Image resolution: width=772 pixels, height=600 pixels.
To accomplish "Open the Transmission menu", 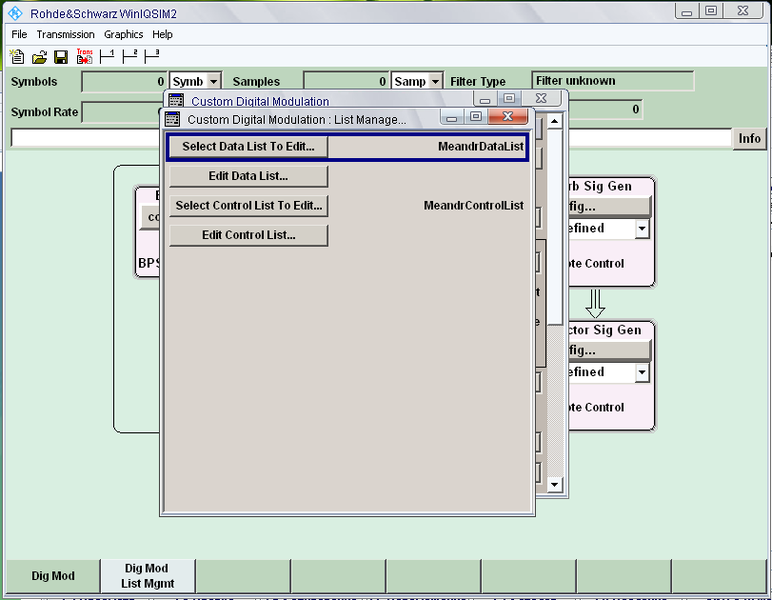I will click(x=66, y=34).
